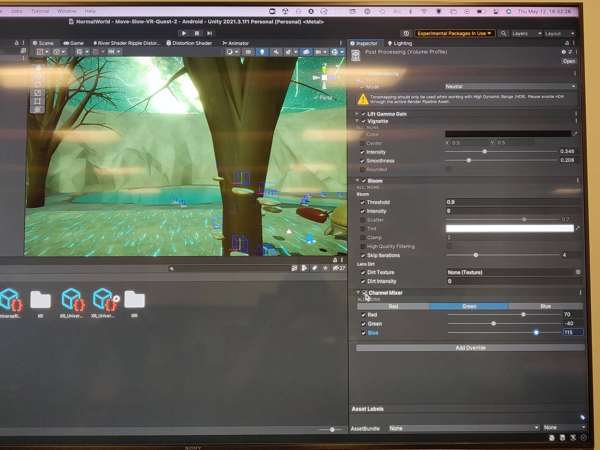Collapse the Channel Mixer section

pos(359,293)
